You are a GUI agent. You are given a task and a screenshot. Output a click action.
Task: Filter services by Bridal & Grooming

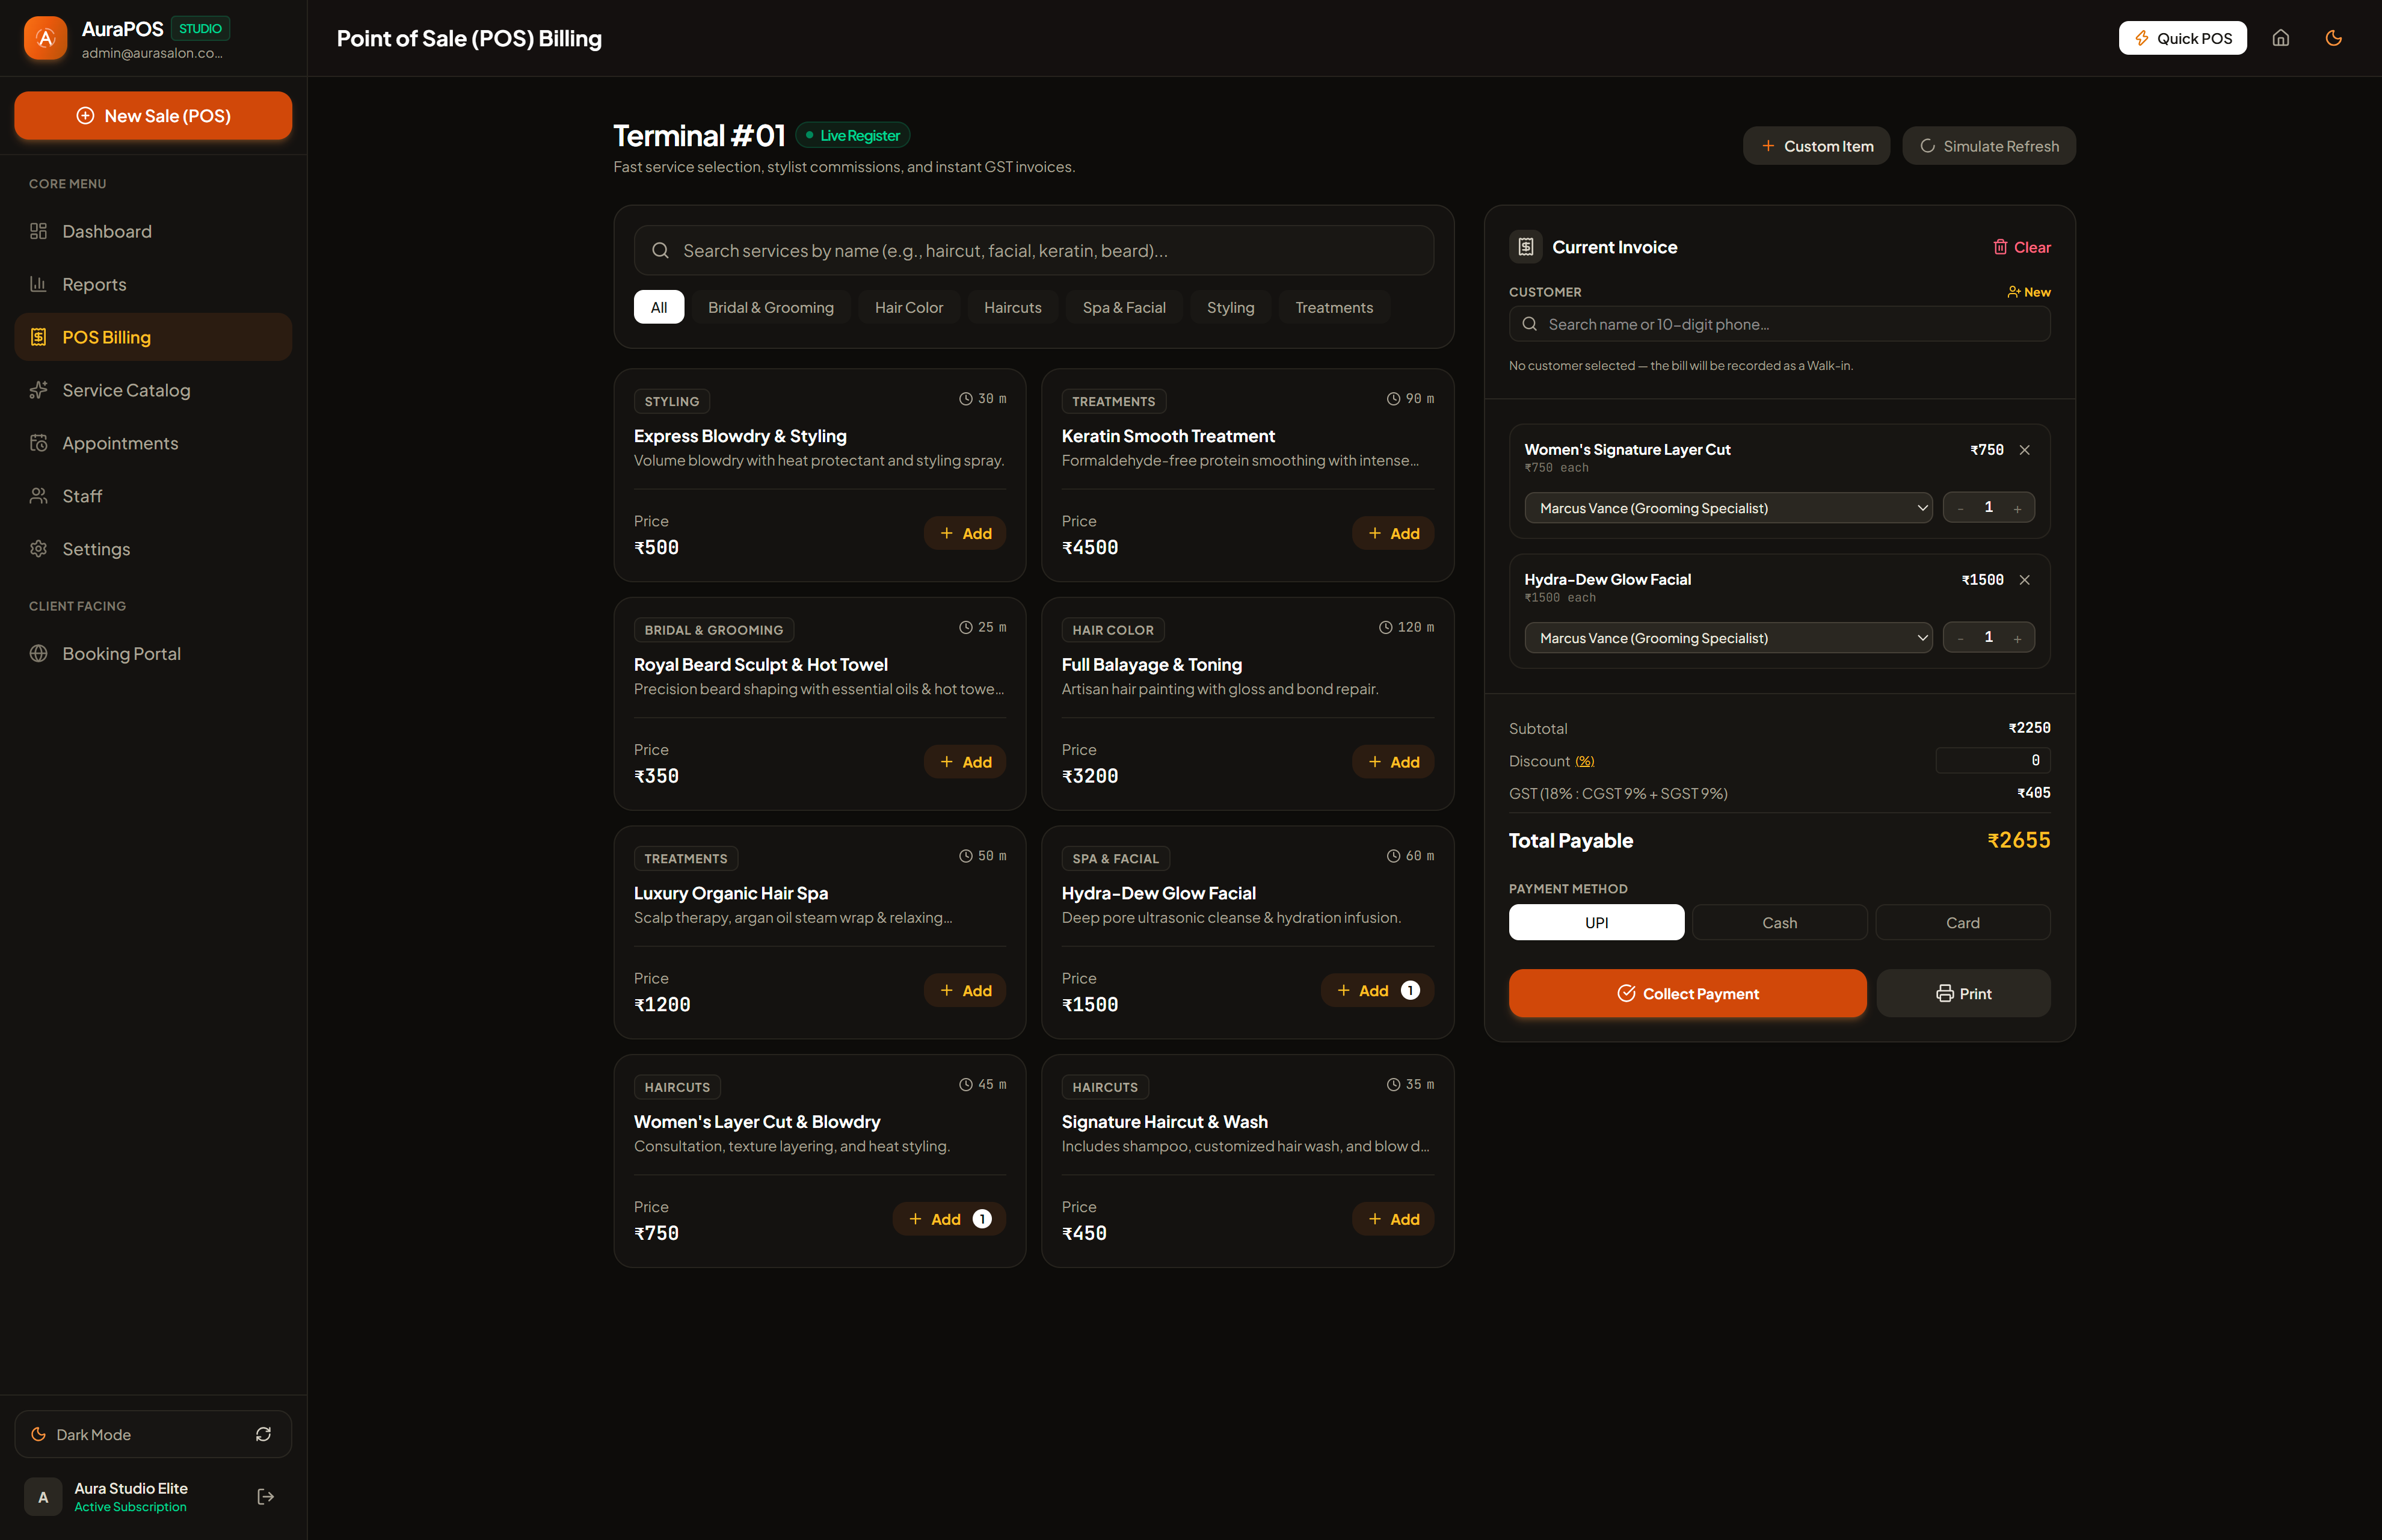coord(770,307)
